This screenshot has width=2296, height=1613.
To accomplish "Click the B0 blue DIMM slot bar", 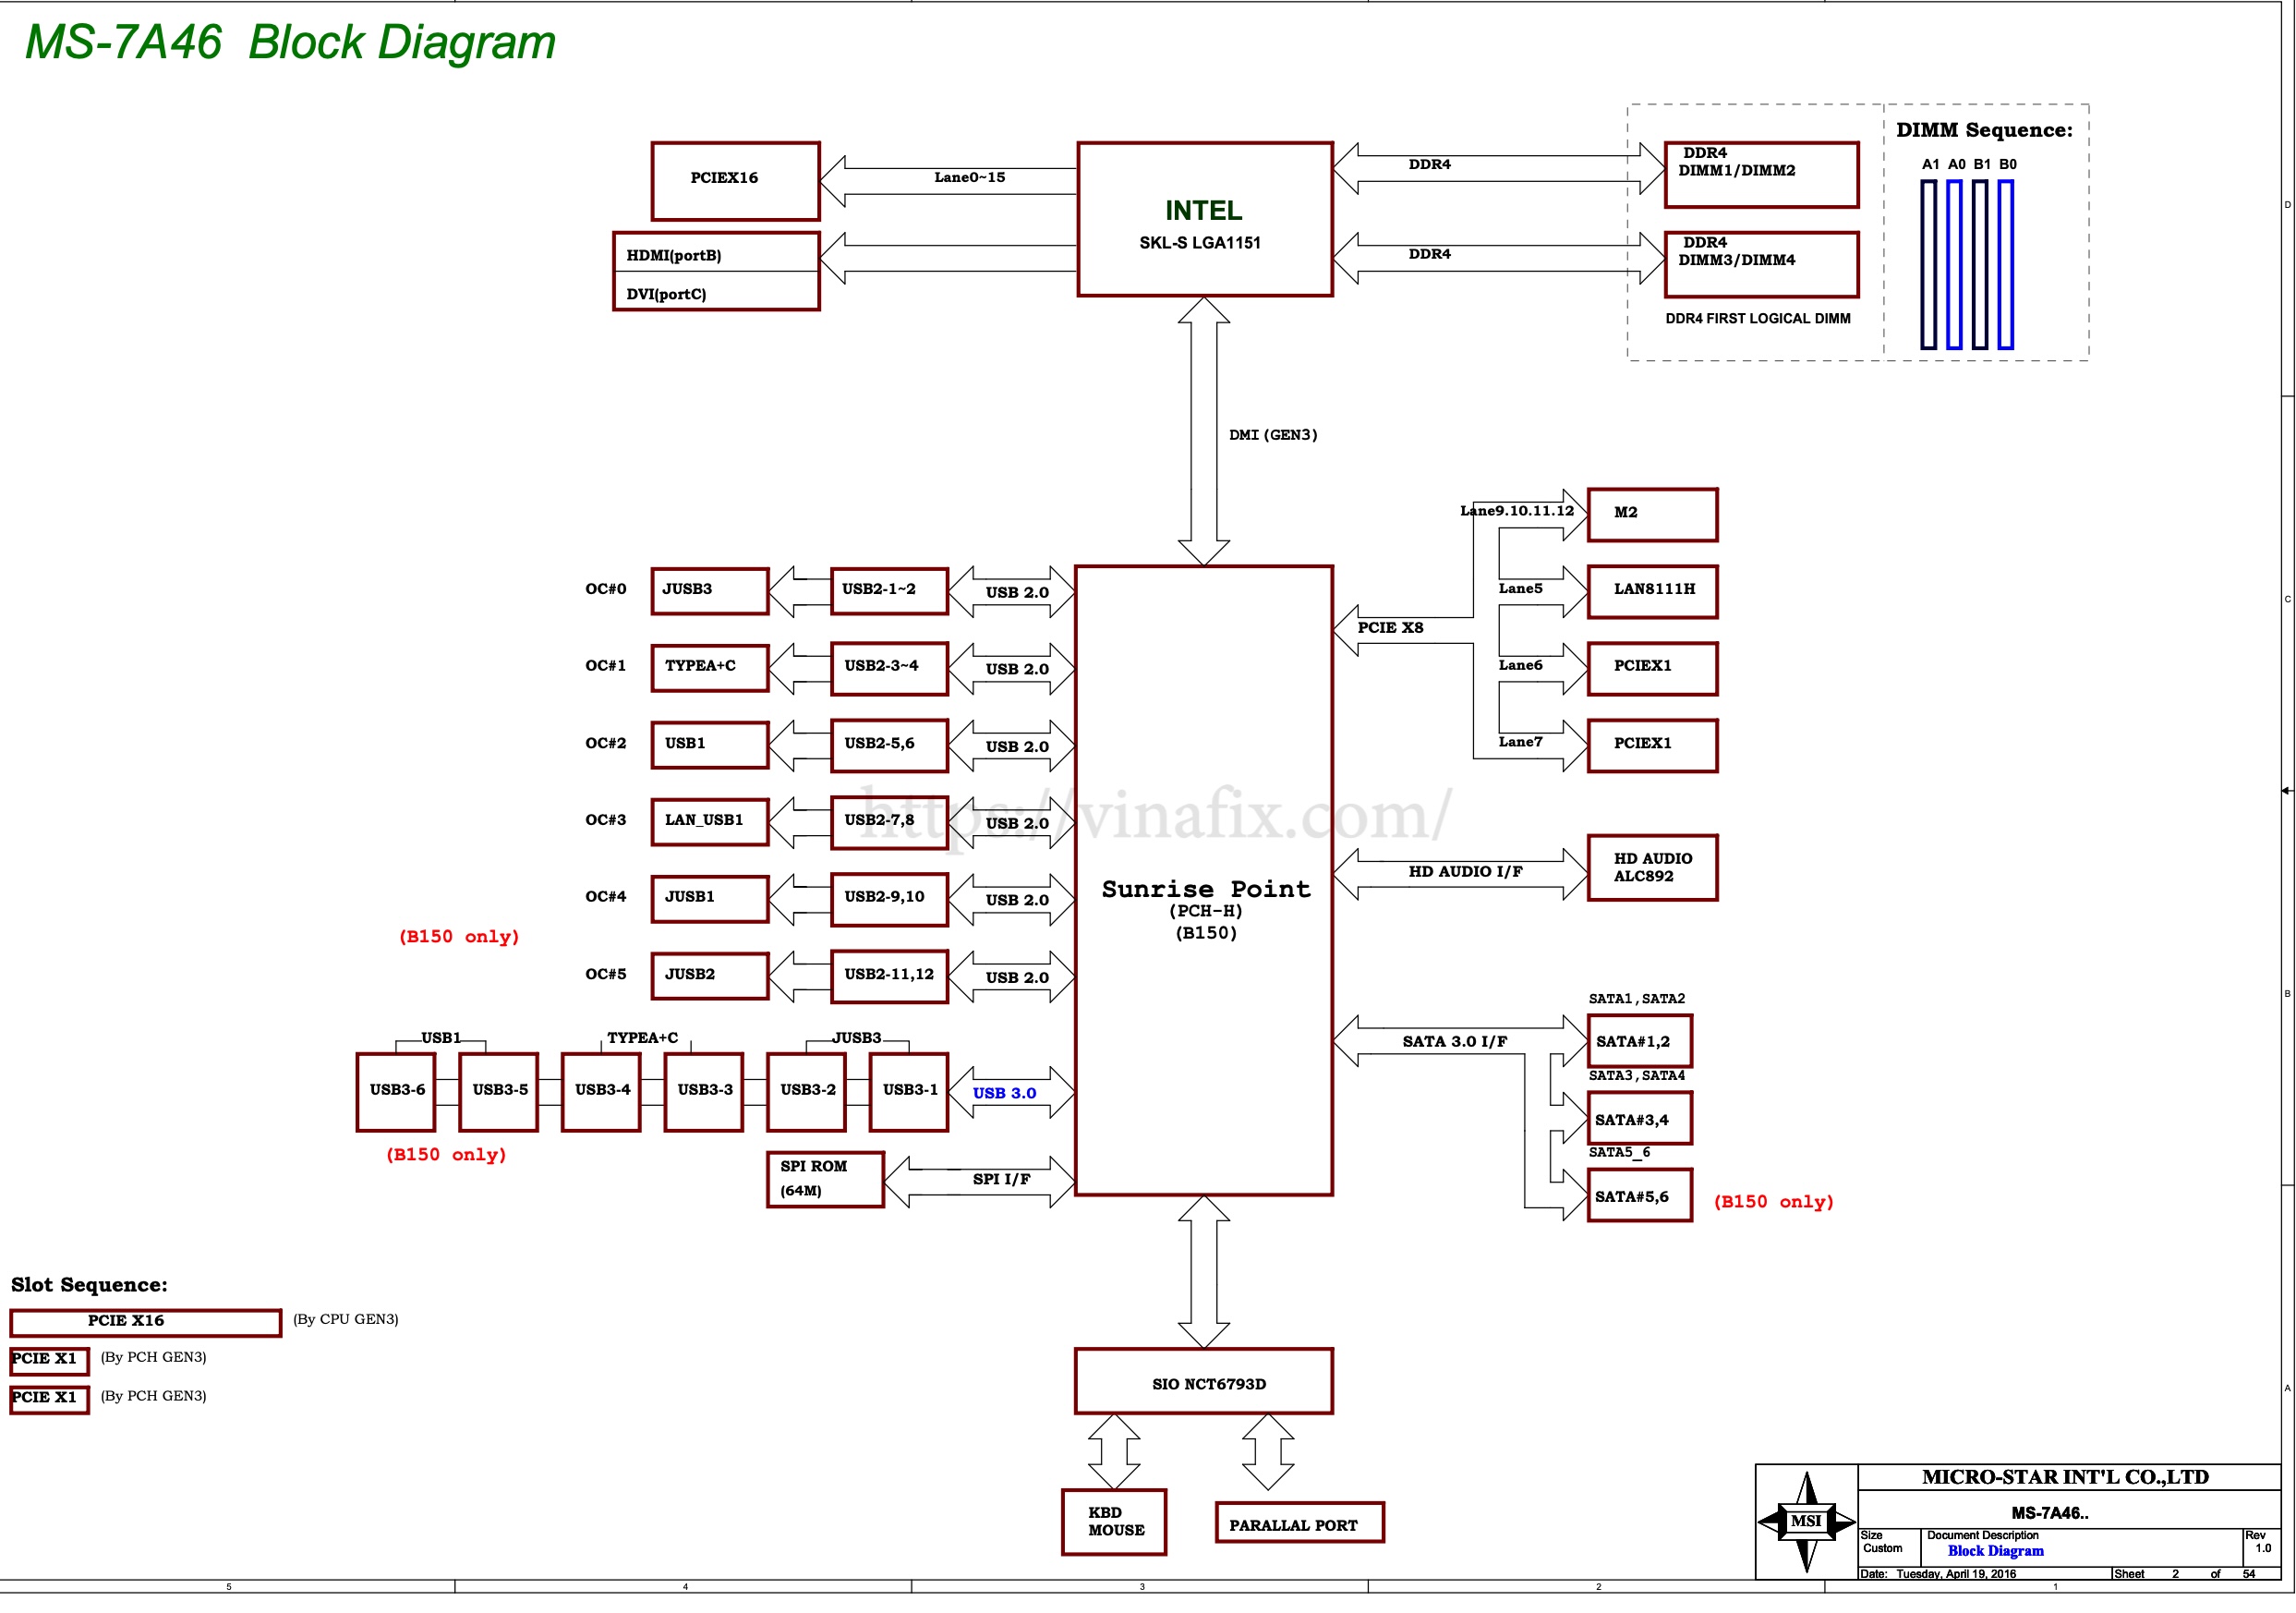I will pyautogui.click(x=2005, y=264).
